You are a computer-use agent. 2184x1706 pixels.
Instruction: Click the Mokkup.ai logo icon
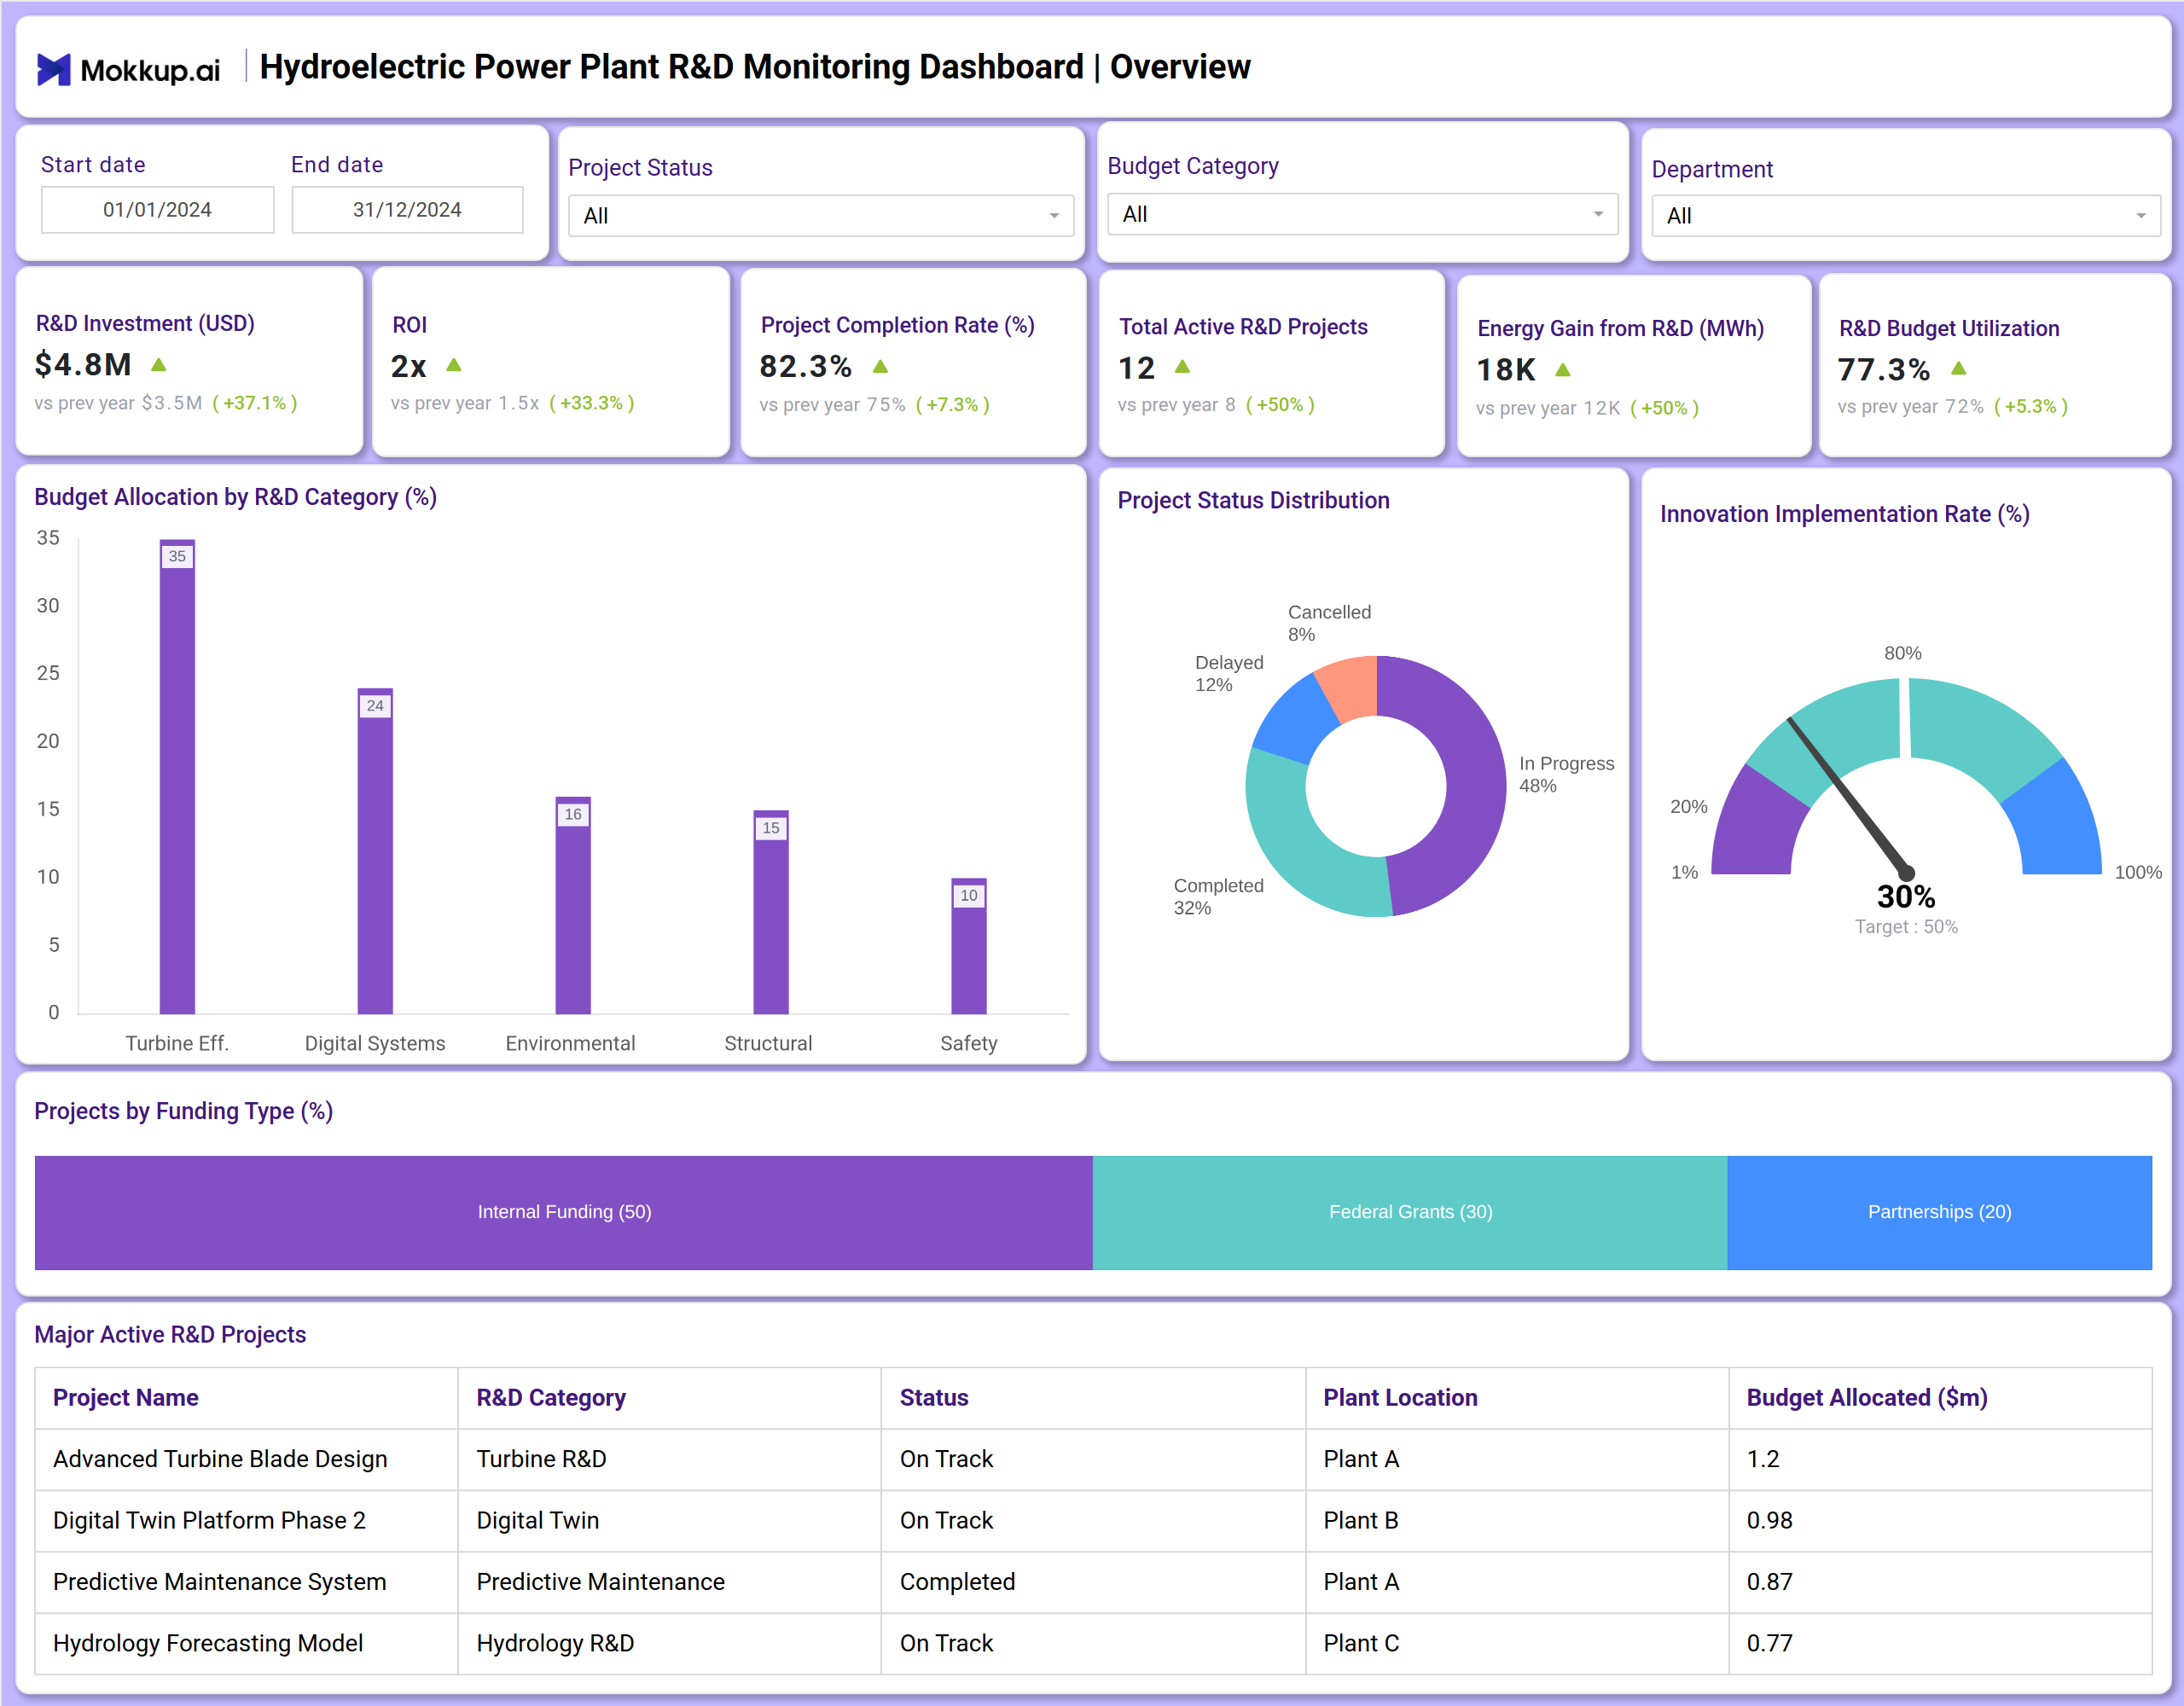click(54, 69)
